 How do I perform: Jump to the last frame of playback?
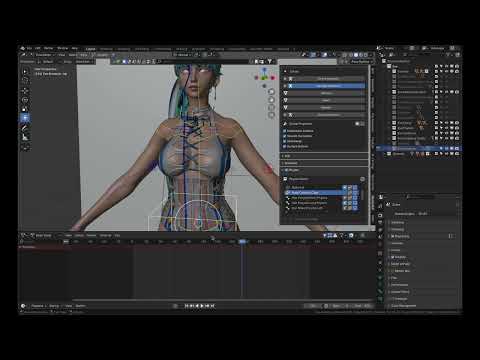tap(213, 306)
